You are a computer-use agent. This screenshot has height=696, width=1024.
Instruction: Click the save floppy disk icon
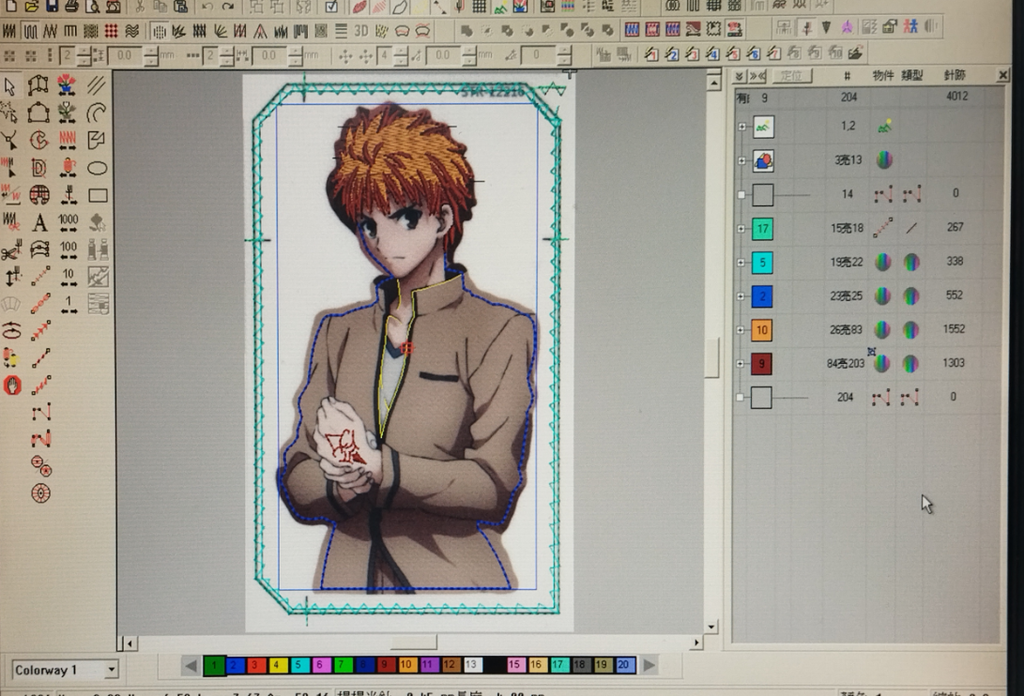(x=51, y=6)
